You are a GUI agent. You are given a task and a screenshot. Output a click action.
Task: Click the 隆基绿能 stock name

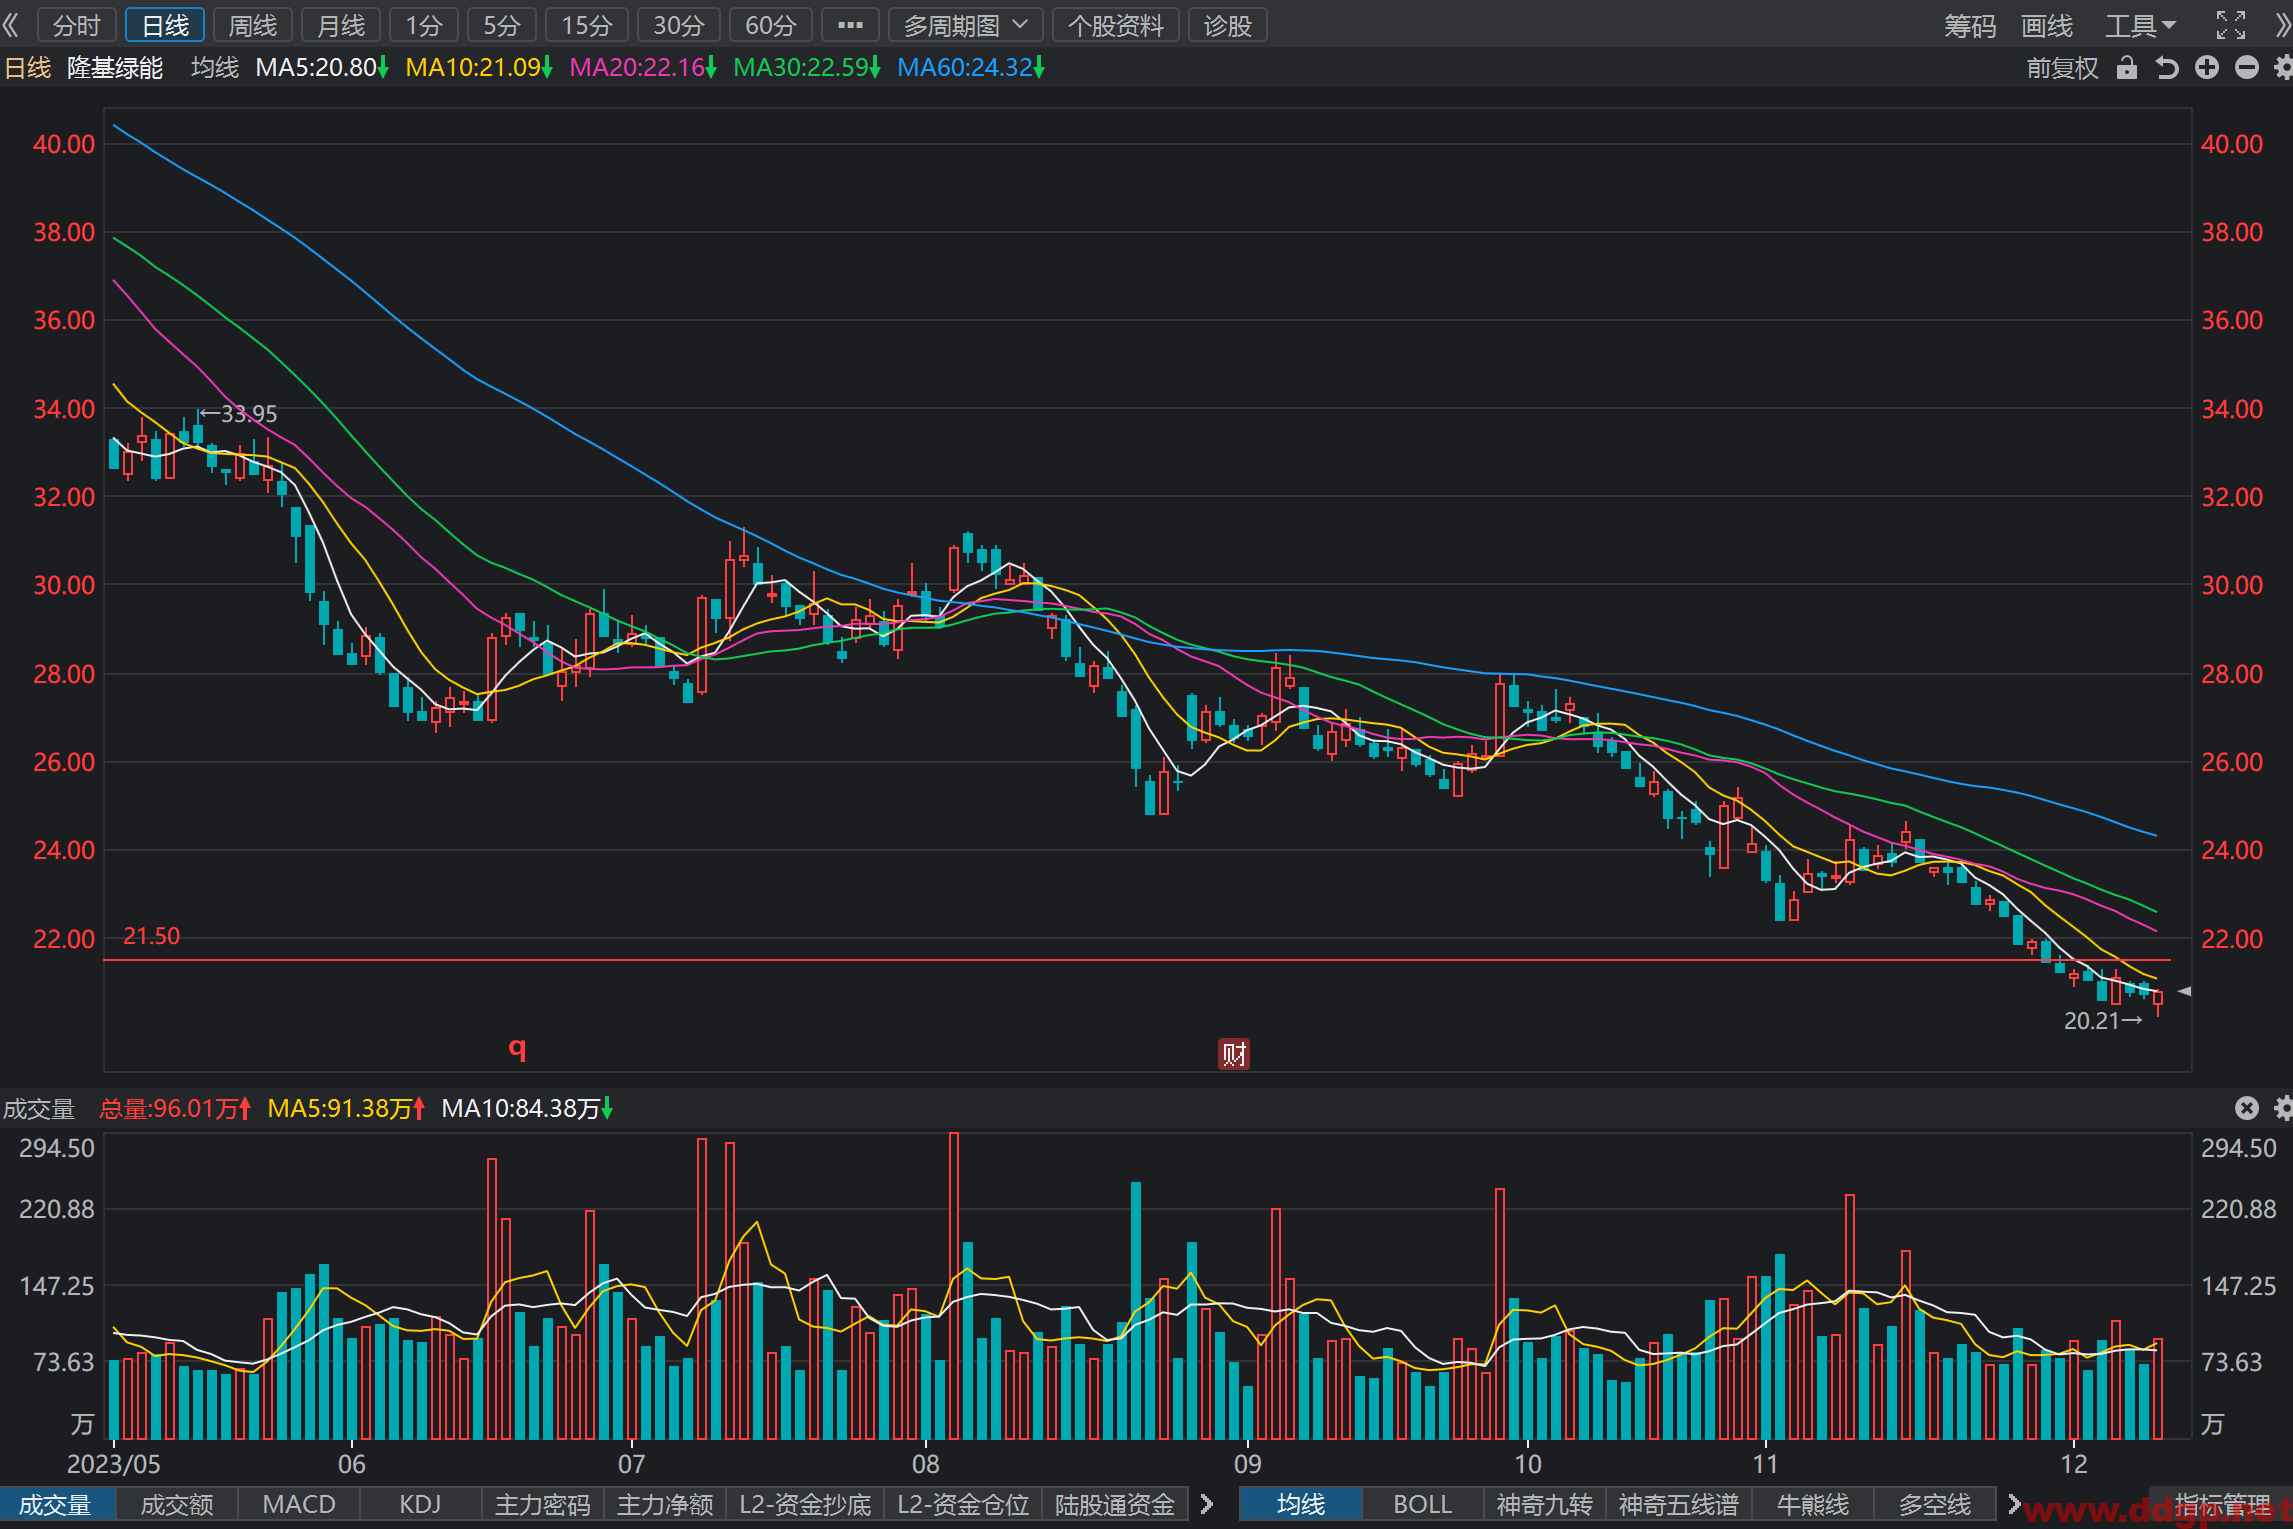(x=115, y=67)
